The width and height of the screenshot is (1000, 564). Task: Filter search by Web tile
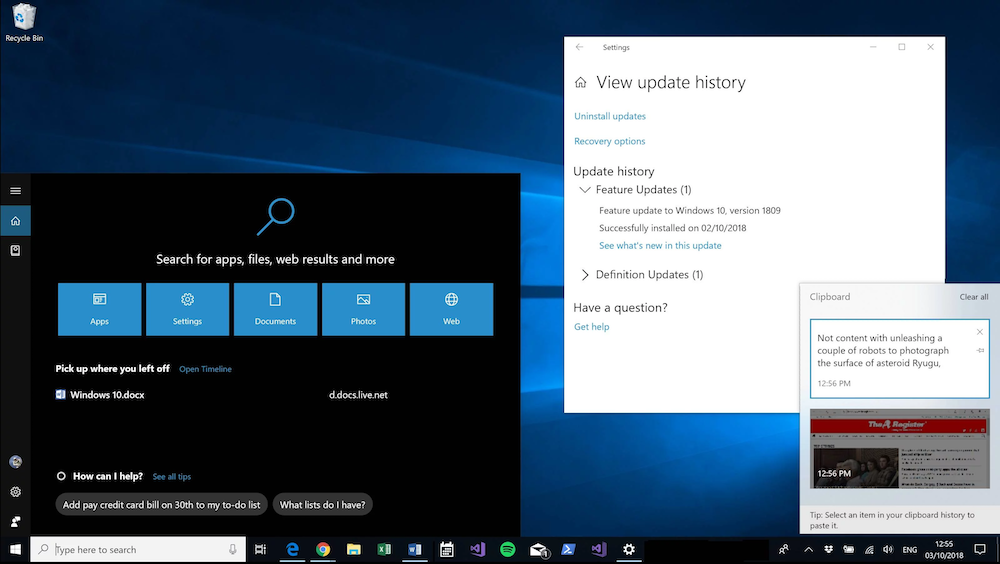pyautogui.click(x=452, y=309)
